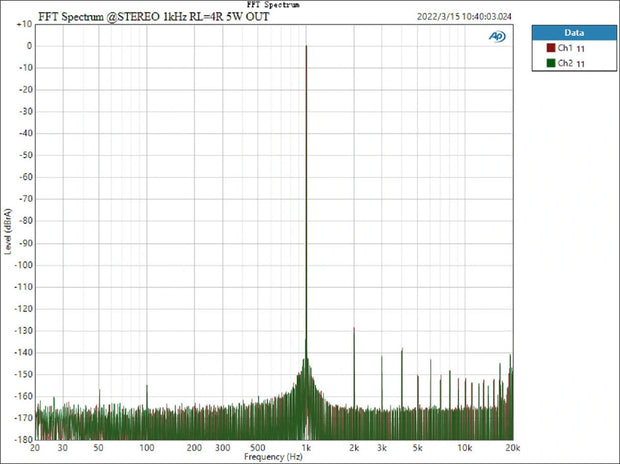
Task: Click the 20 tick label on the frequency axis
Action: click(37, 447)
